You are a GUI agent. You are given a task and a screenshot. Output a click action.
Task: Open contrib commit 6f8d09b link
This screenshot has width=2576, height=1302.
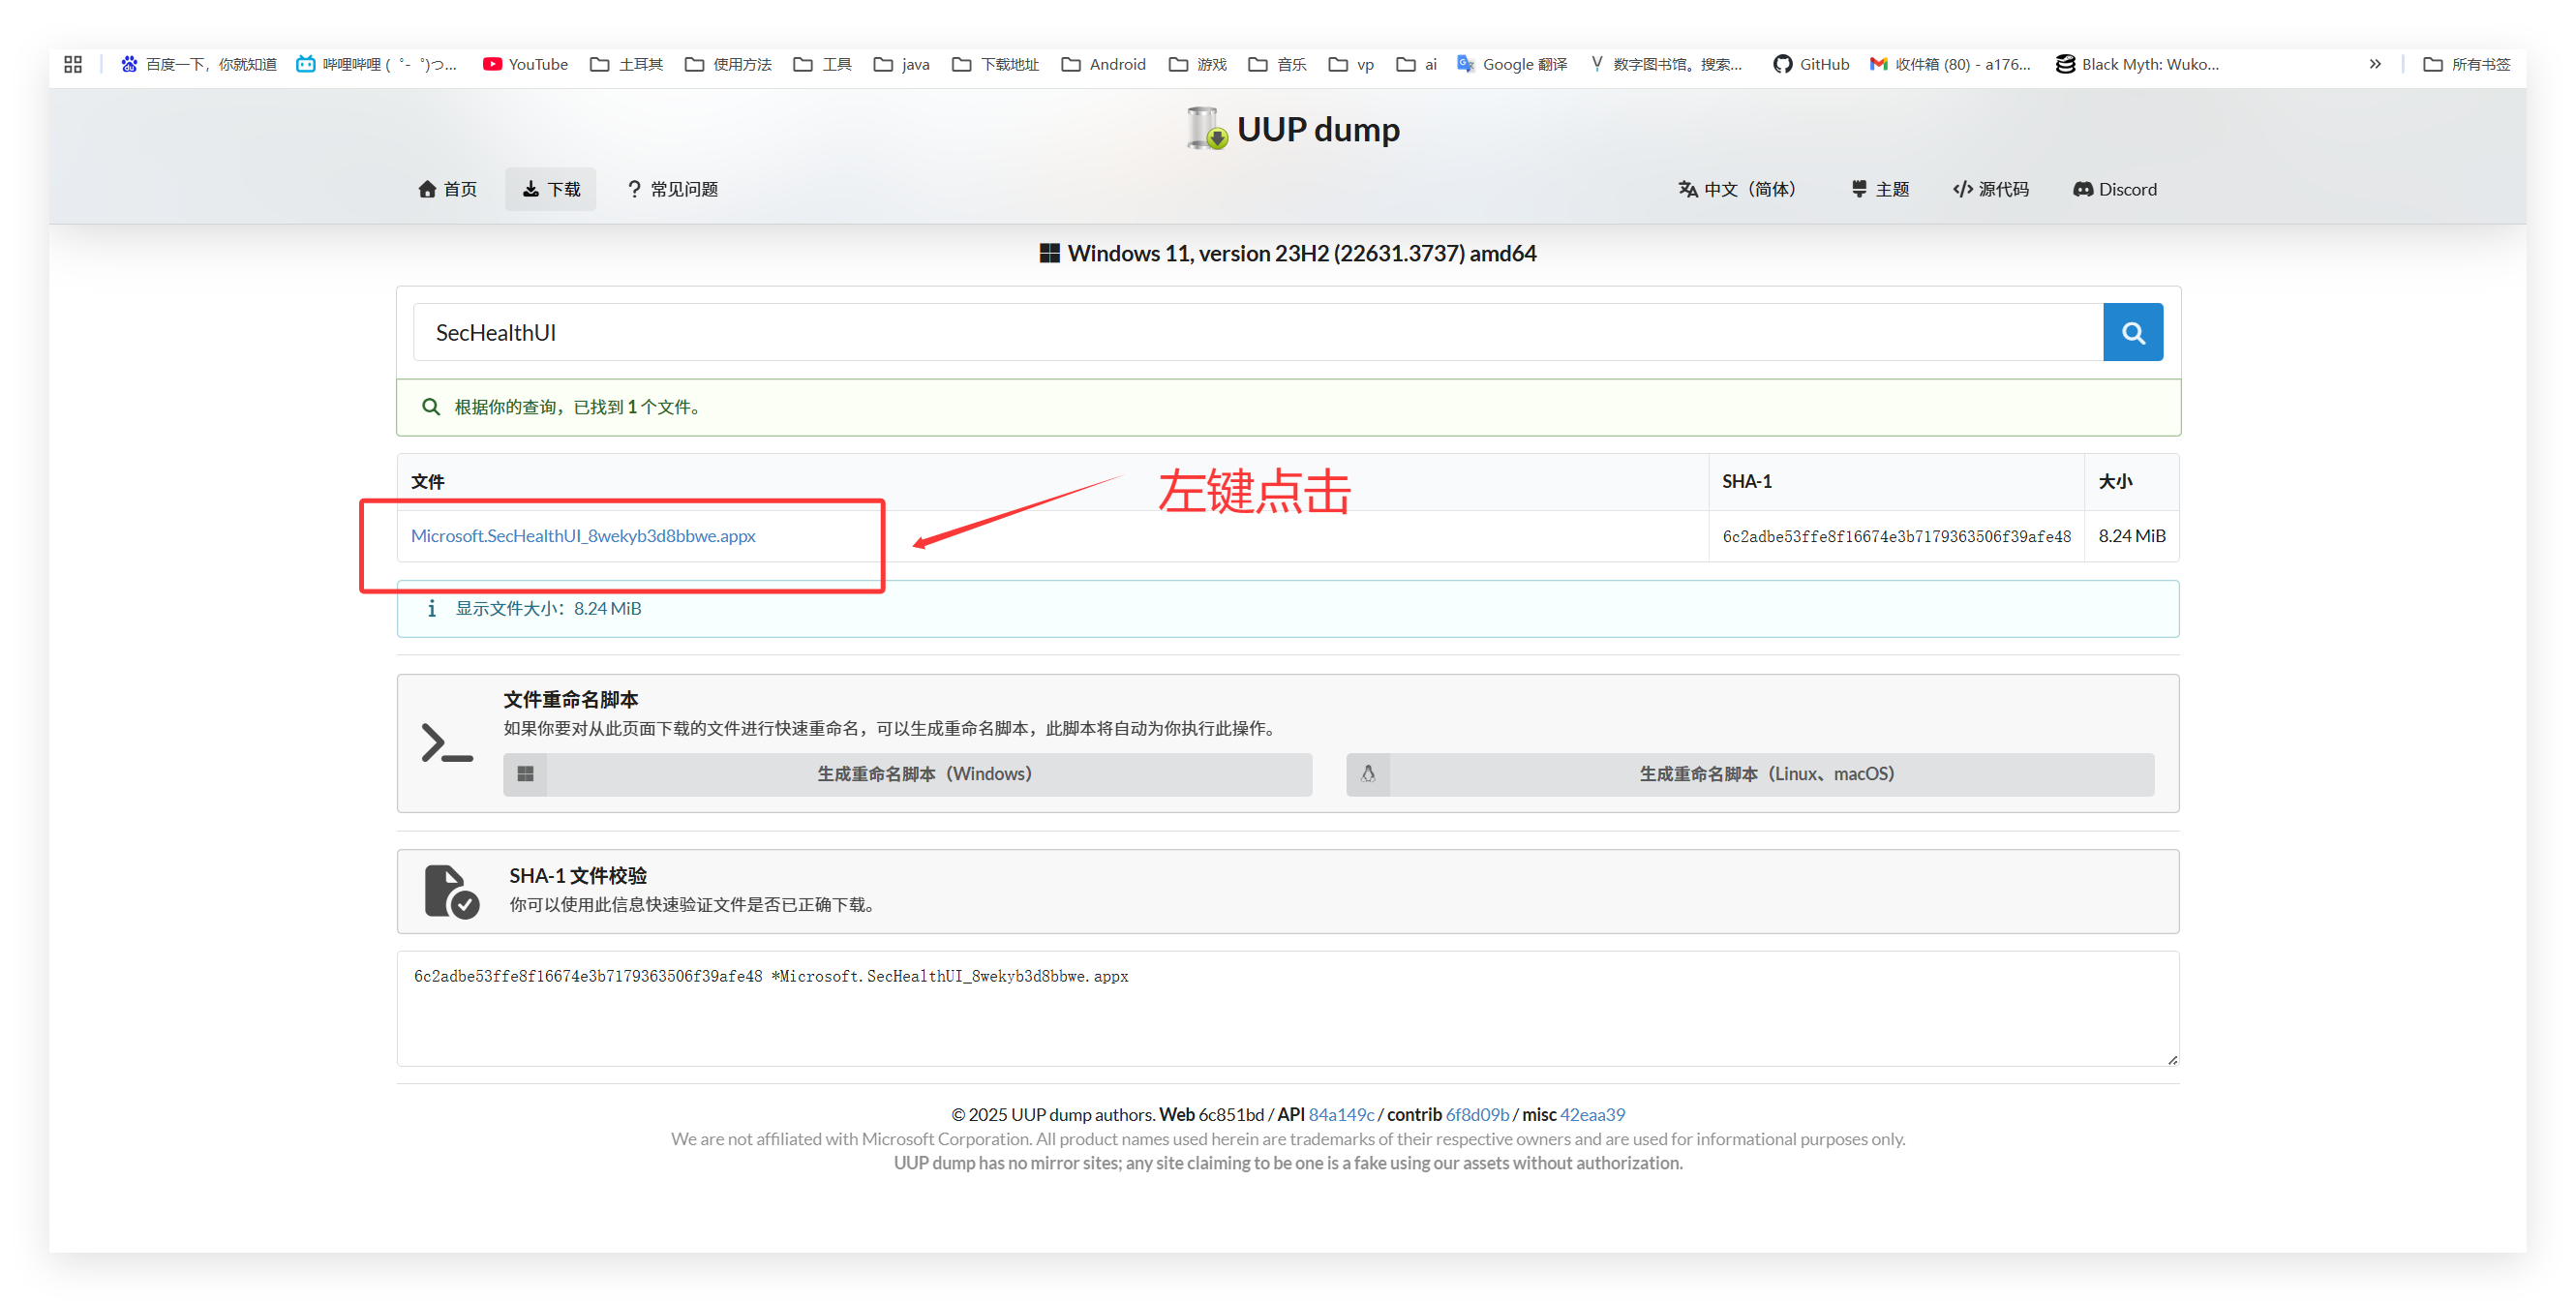tap(1477, 1115)
